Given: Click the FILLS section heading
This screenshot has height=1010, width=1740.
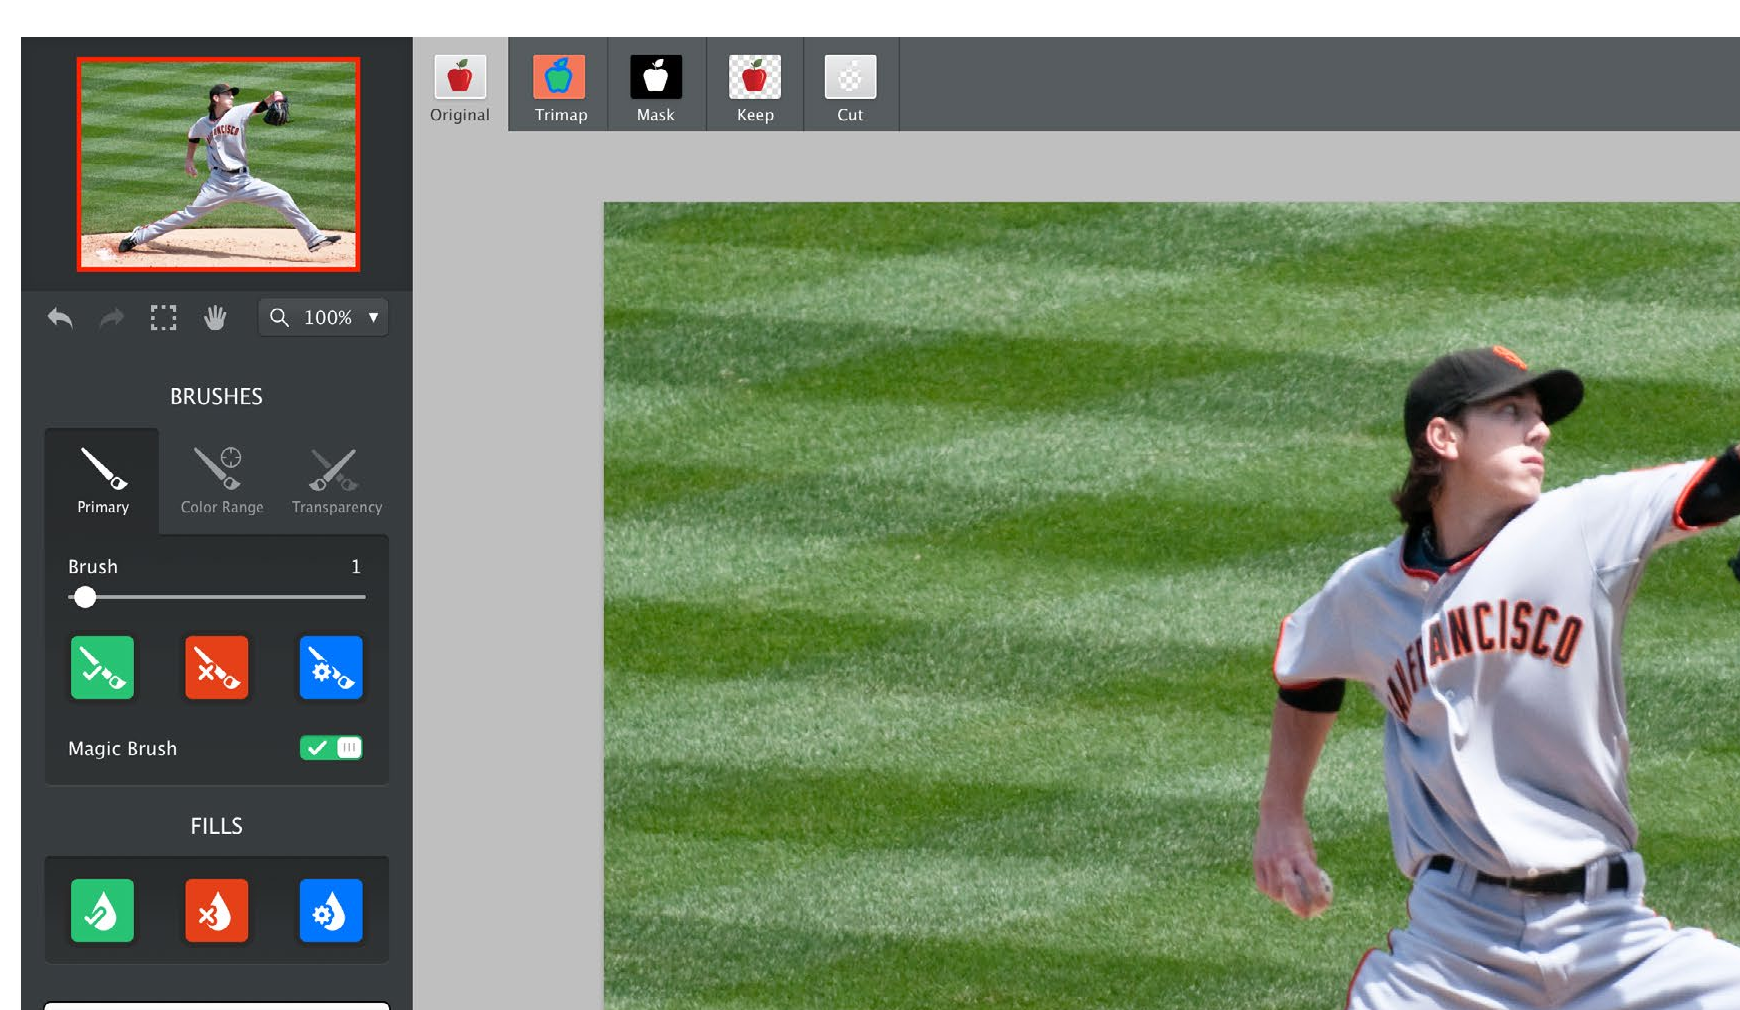Looking at the screenshot, I should pyautogui.click(x=216, y=826).
